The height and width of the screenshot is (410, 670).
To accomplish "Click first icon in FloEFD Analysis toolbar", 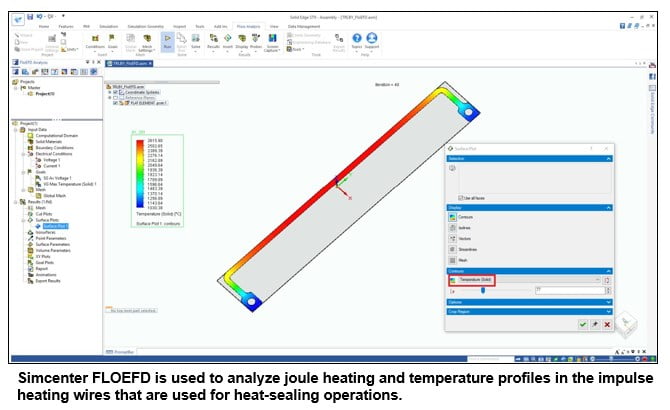I will point(15,72).
